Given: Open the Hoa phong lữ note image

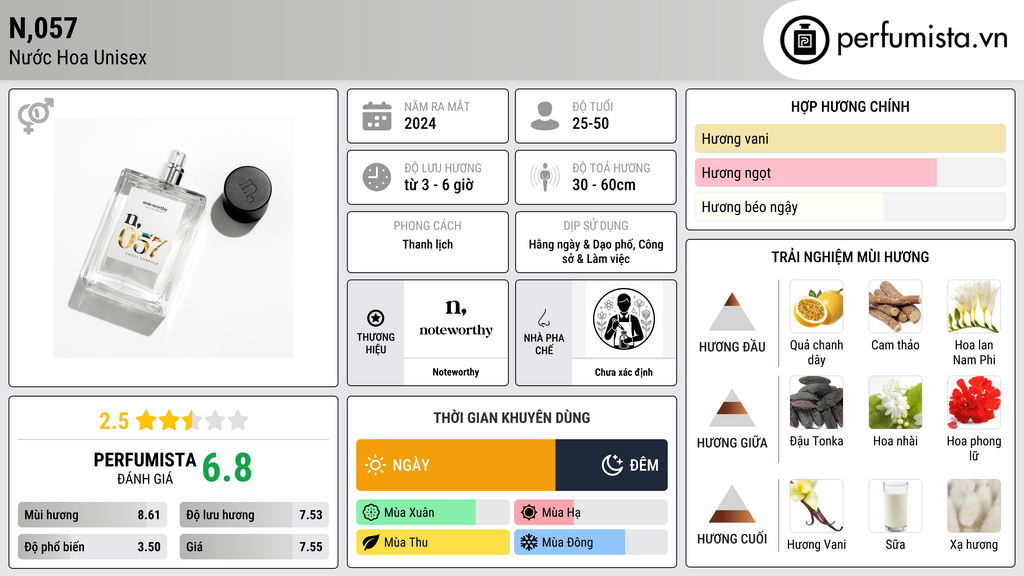Looking at the screenshot, I should [974, 402].
